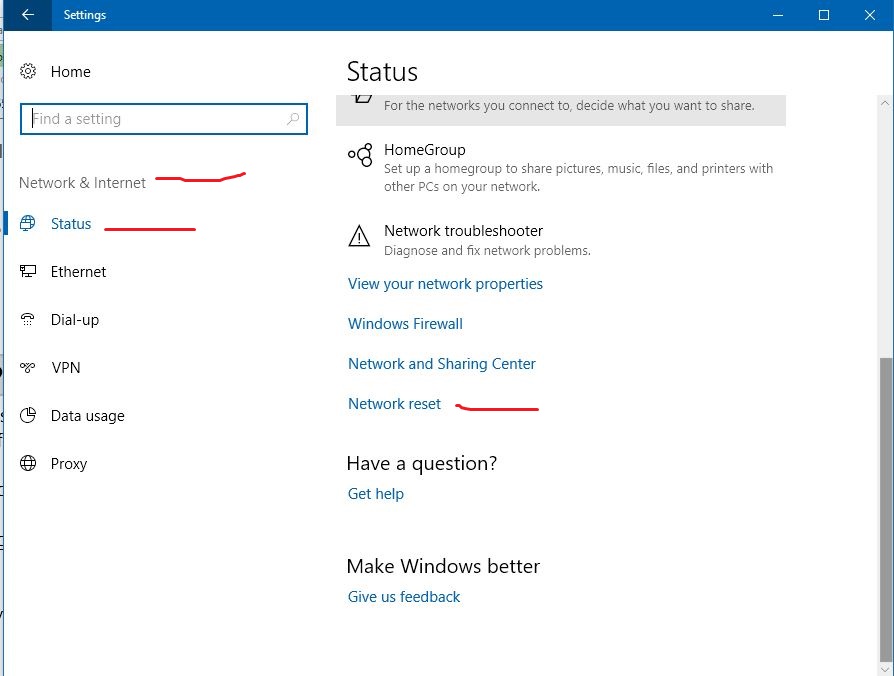Image resolution: width=894 pixels, height=676 pixels.
Task: Click the Find a setting search box
Action: (164, 119)
